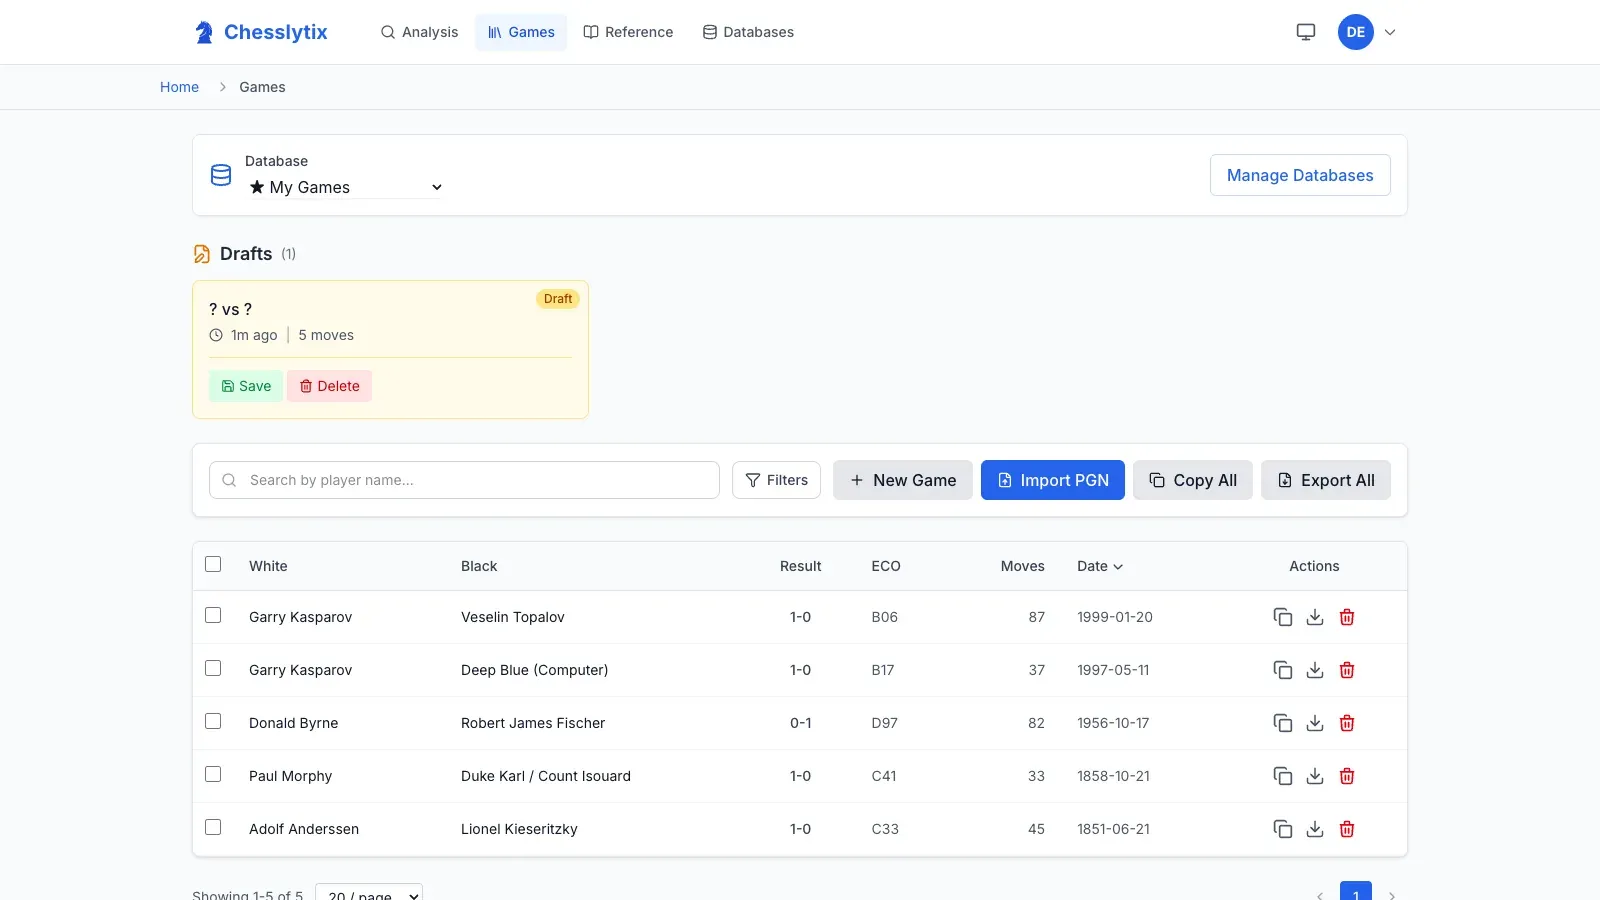Focus the Search by player name field

click(464, 480)
